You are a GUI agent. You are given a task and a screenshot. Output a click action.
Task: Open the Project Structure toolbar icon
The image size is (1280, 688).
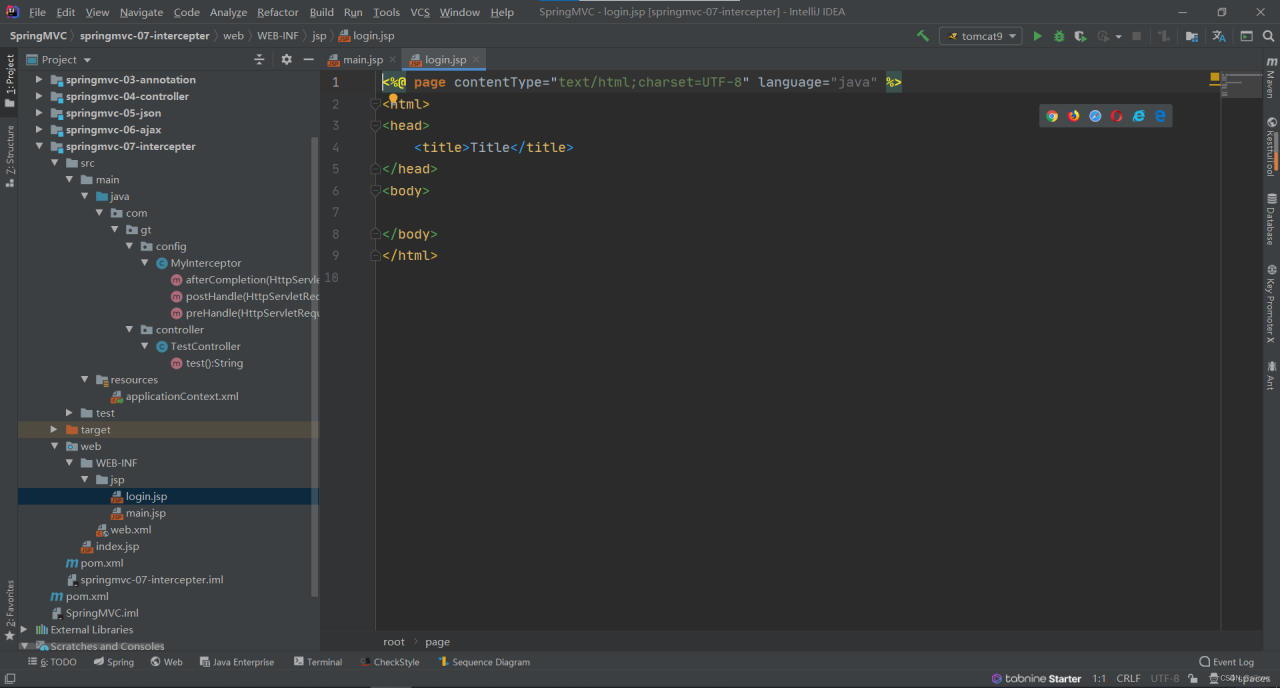pos(1191,36)
